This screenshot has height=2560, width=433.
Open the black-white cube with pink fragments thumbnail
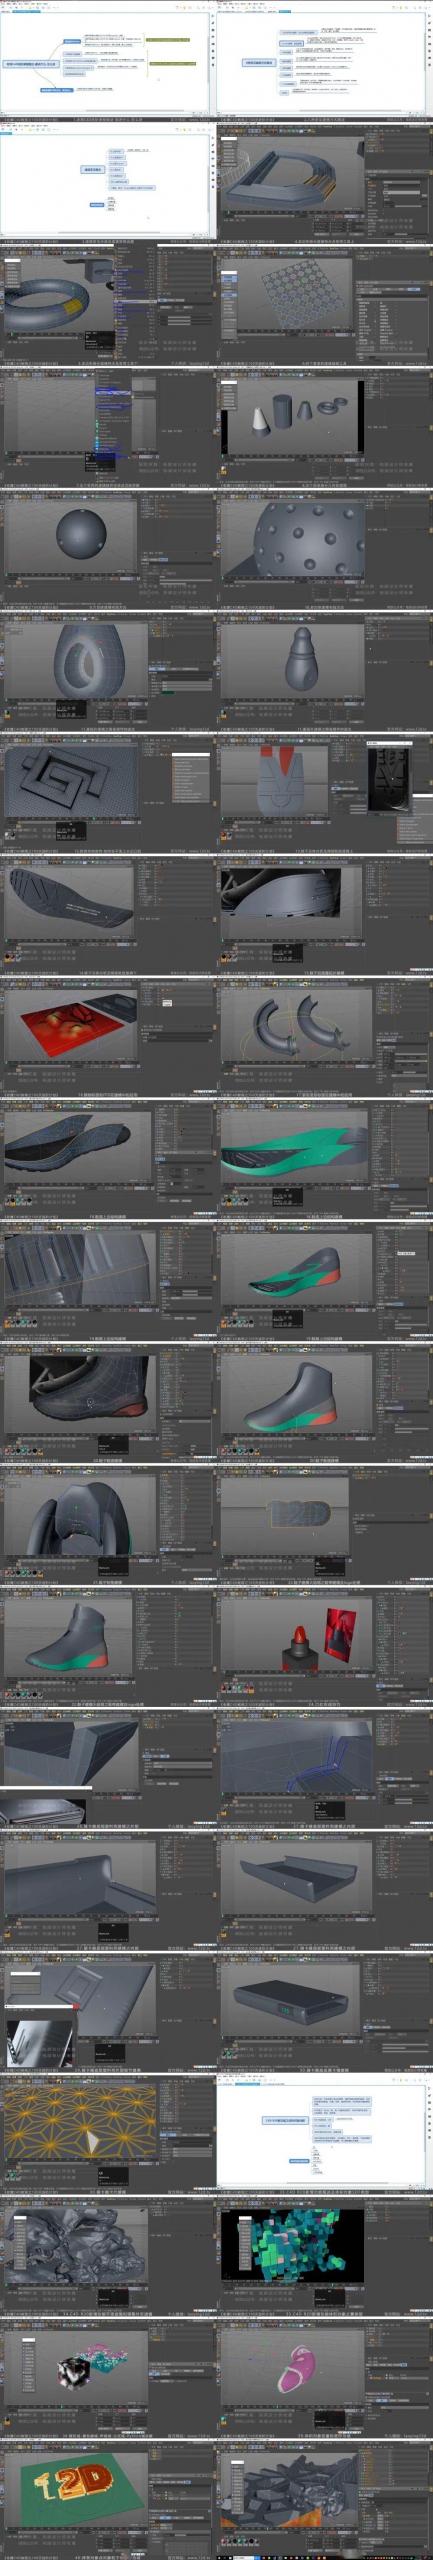pos(107,2380)
